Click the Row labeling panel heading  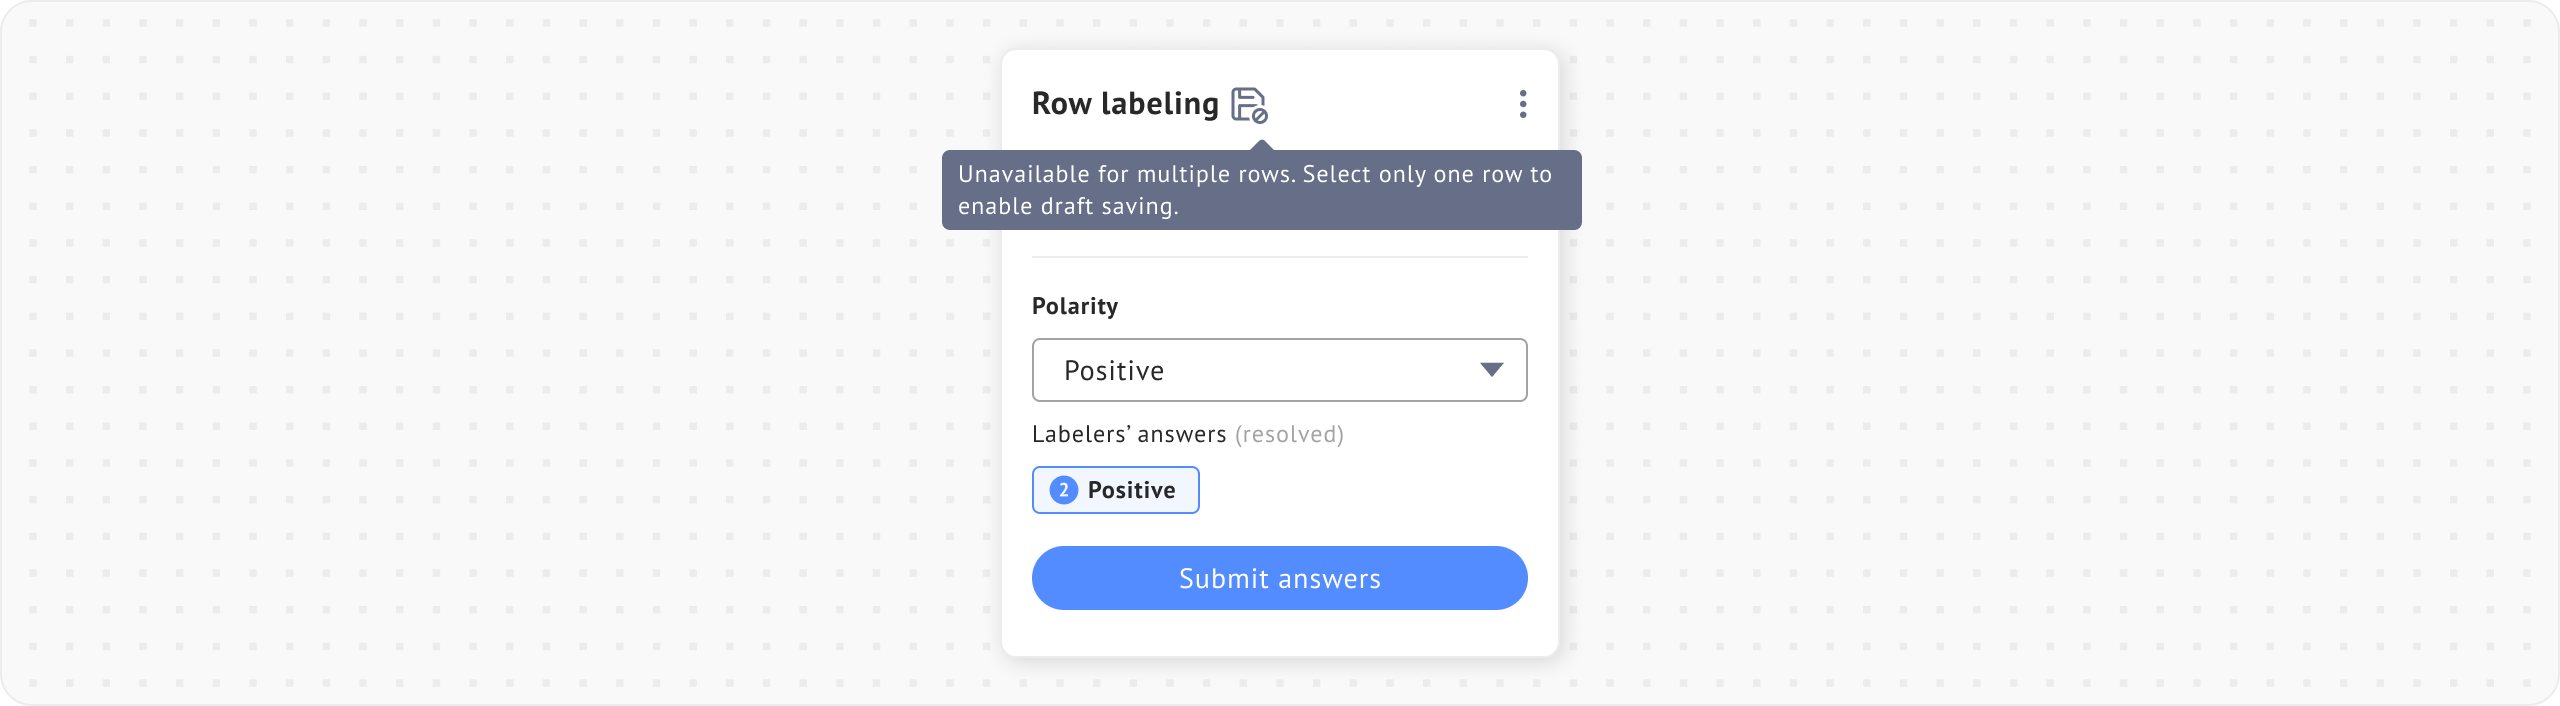click(x=1124, y=104)
